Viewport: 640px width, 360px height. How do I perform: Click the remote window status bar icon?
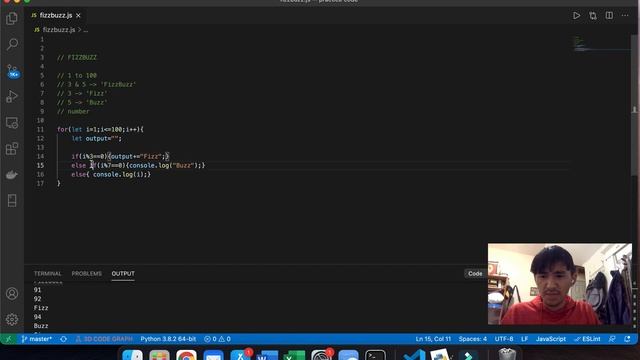8,339
